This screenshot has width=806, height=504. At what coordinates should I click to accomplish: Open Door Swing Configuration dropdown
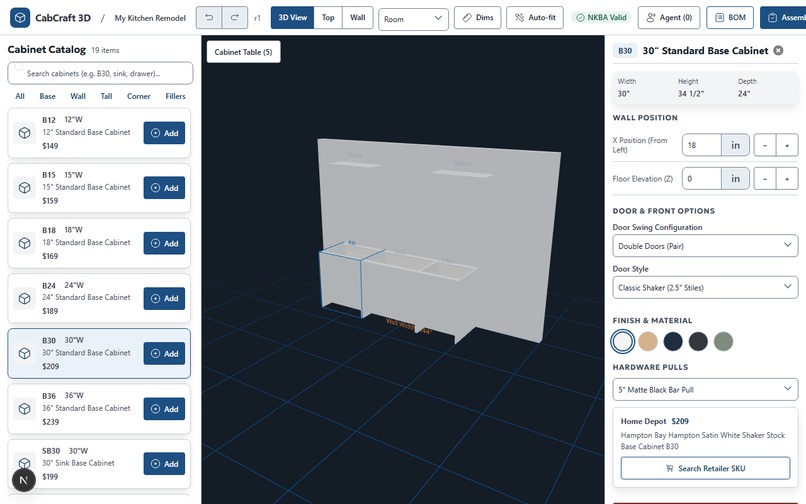[x=705, y=246]
